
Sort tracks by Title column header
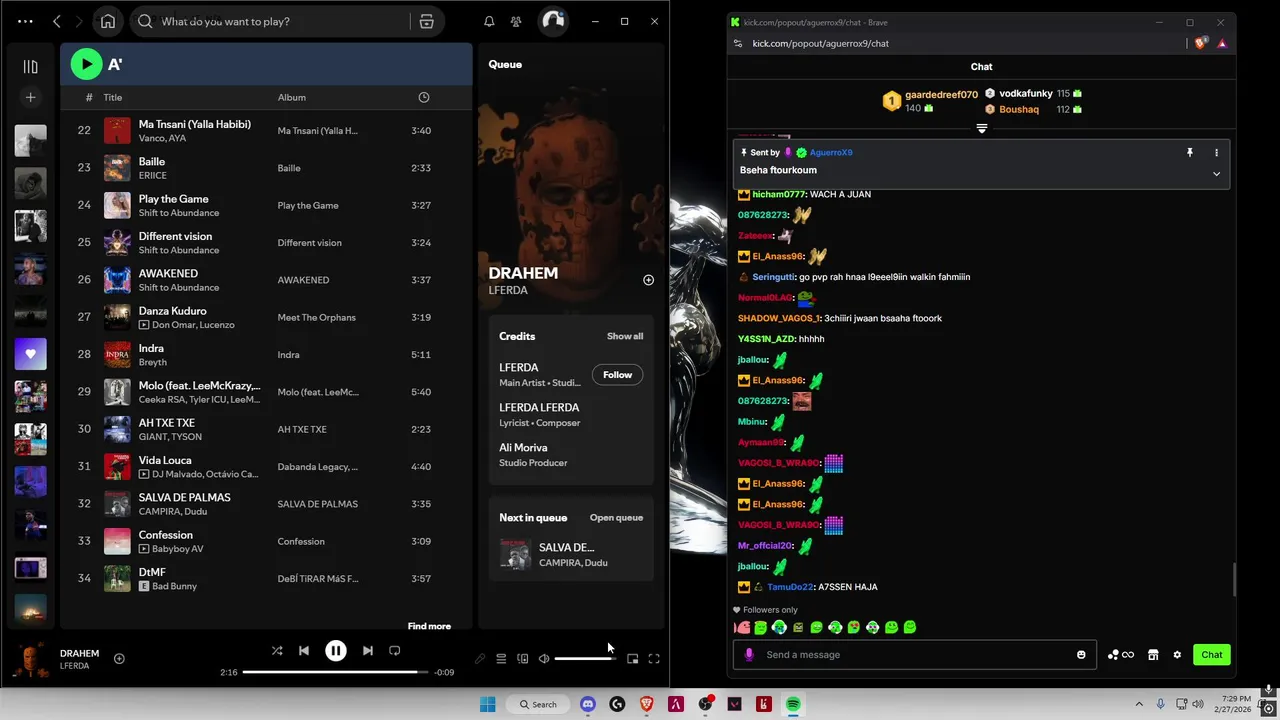pos(113,97)
